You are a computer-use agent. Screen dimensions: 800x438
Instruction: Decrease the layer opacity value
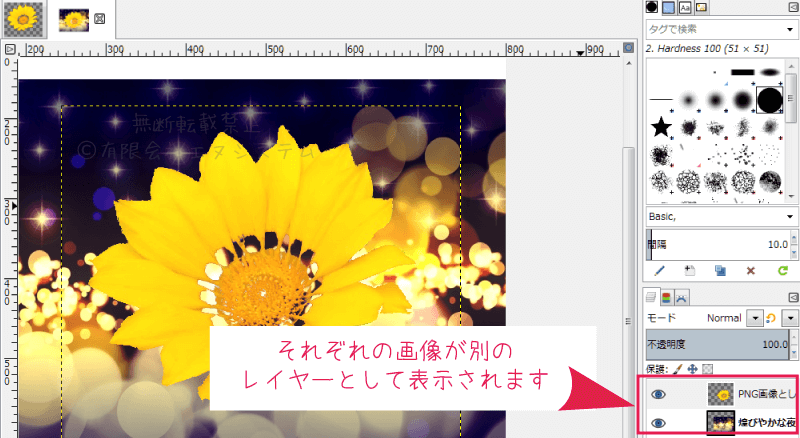[x=793, y=351]
